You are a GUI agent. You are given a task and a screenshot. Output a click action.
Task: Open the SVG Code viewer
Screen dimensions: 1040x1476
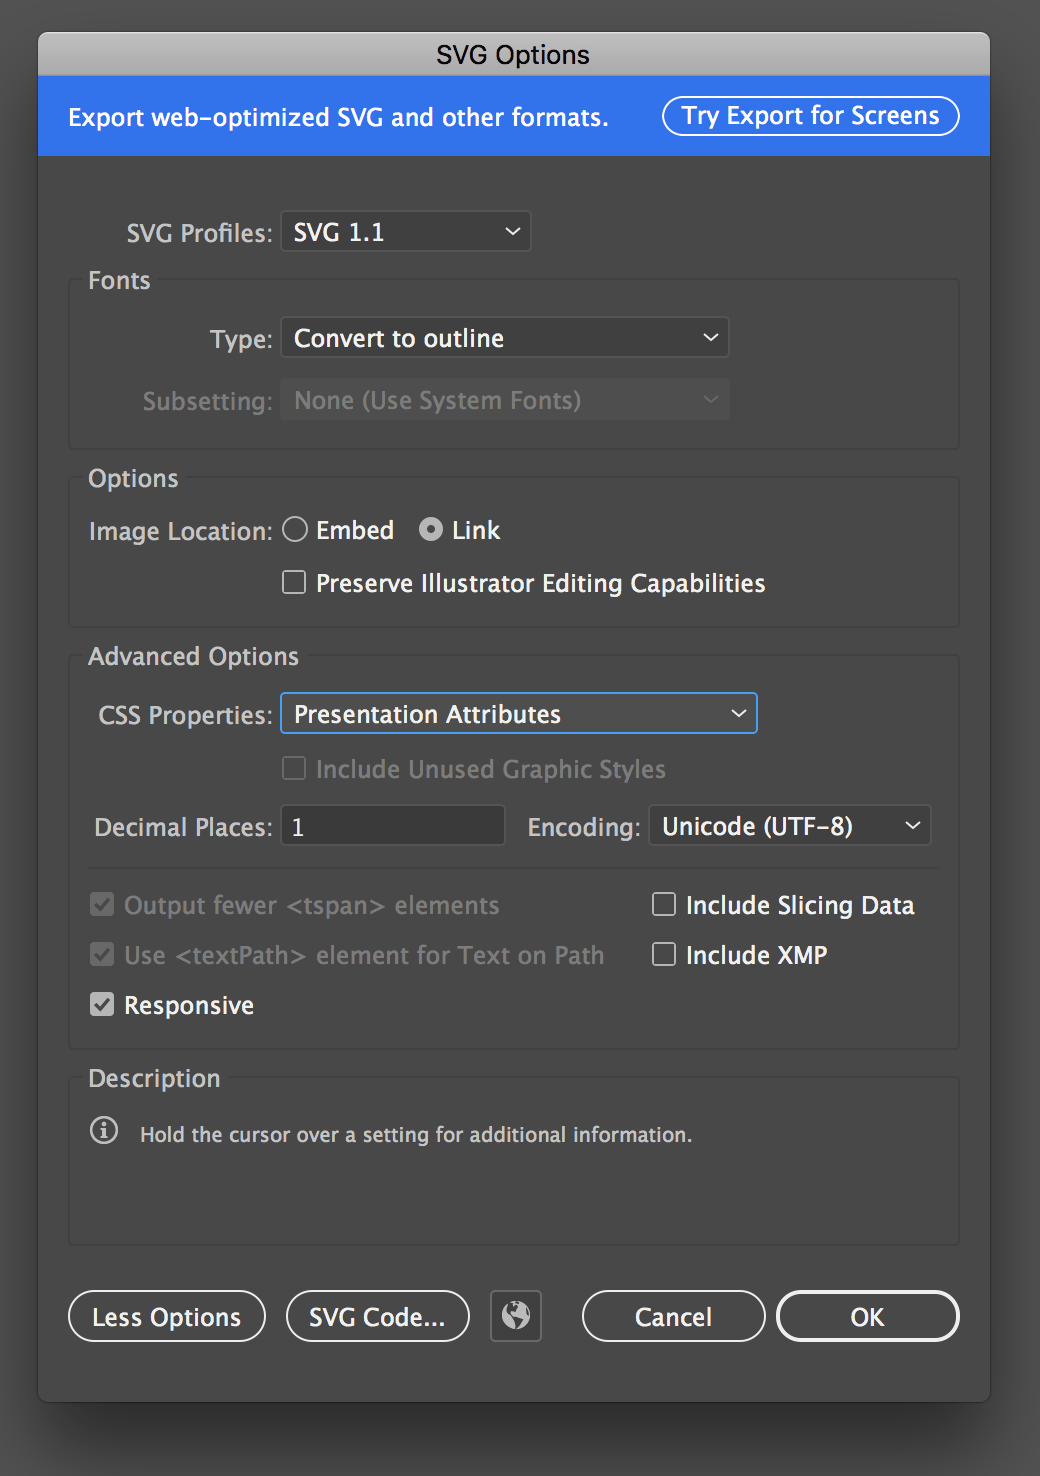tap(377, 1316)
